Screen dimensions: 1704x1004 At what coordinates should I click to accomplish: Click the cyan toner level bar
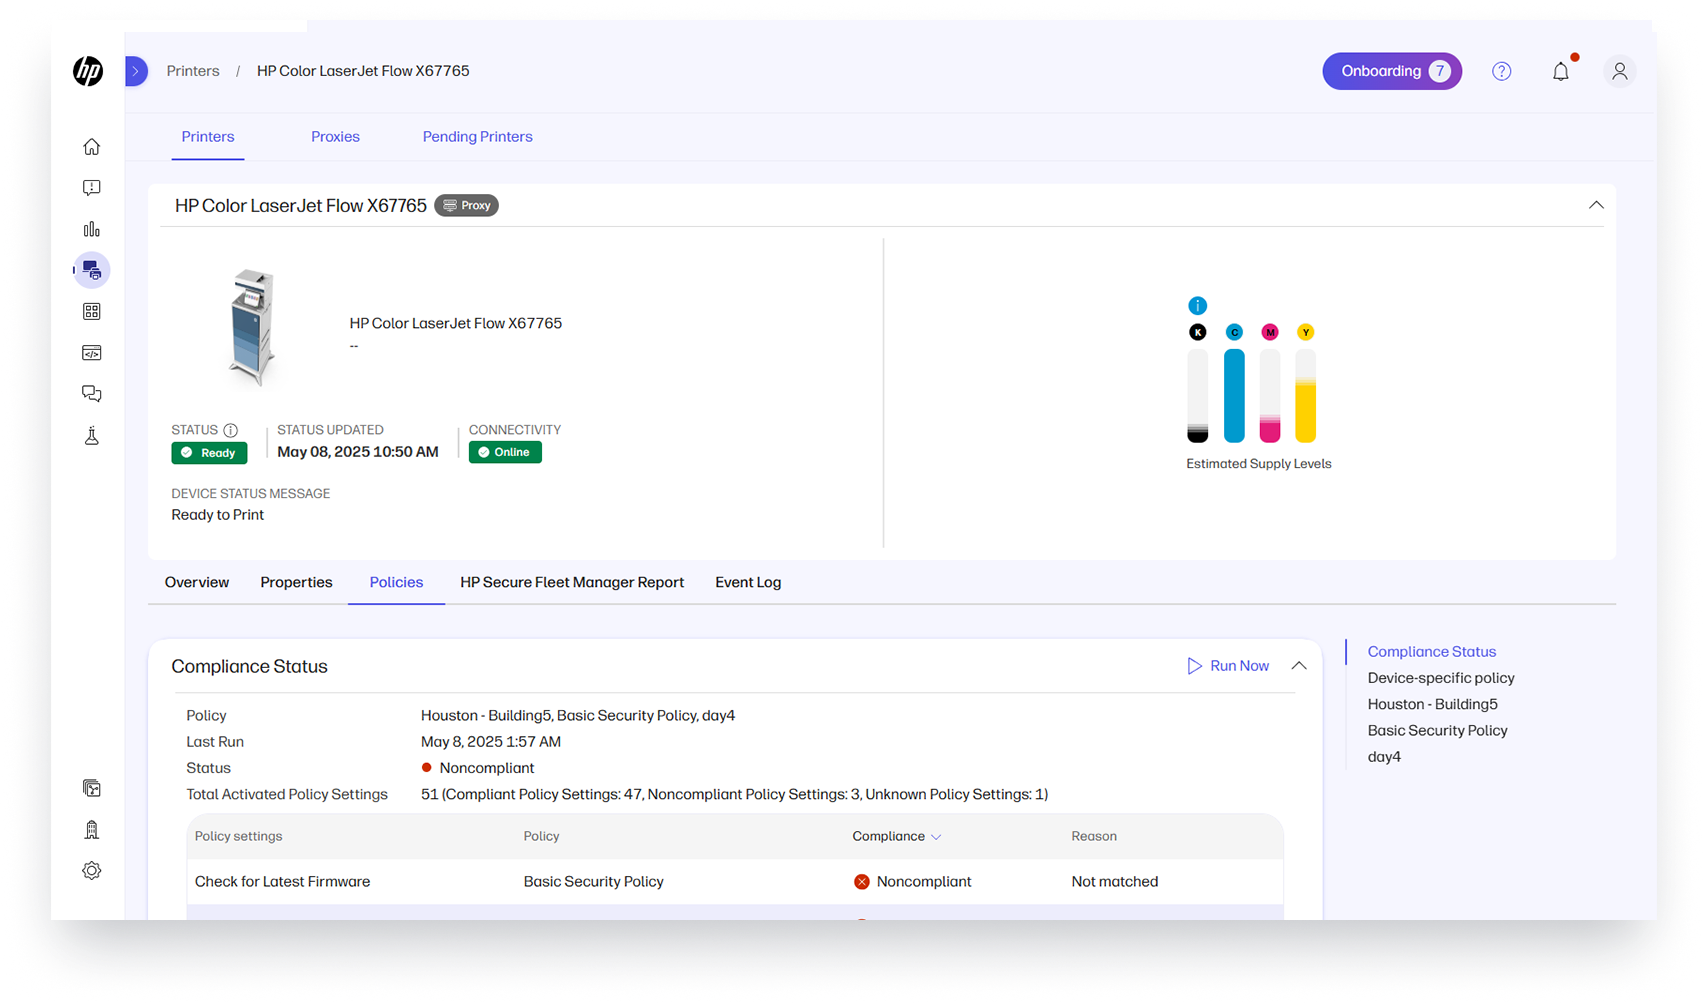[x=1234, y=395]
